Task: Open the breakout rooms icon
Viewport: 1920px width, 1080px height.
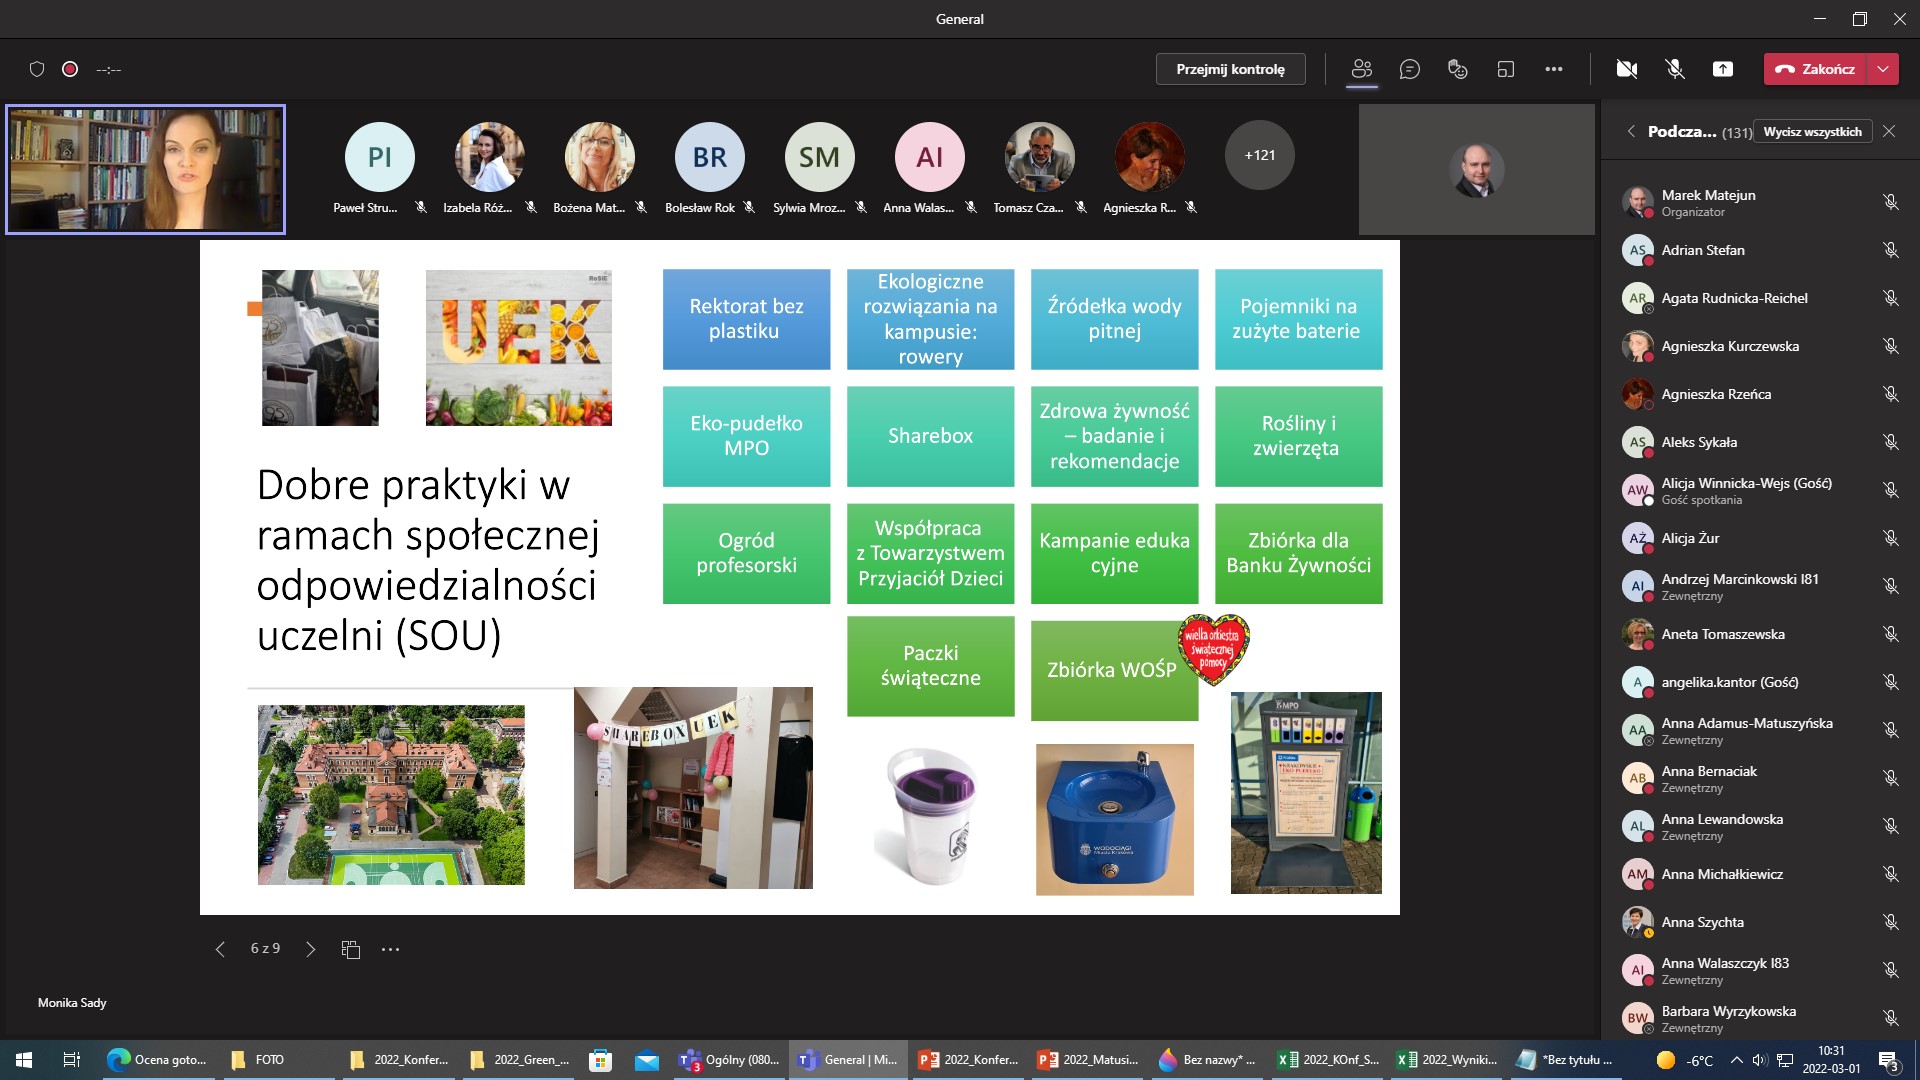Action: [1506, 69]
